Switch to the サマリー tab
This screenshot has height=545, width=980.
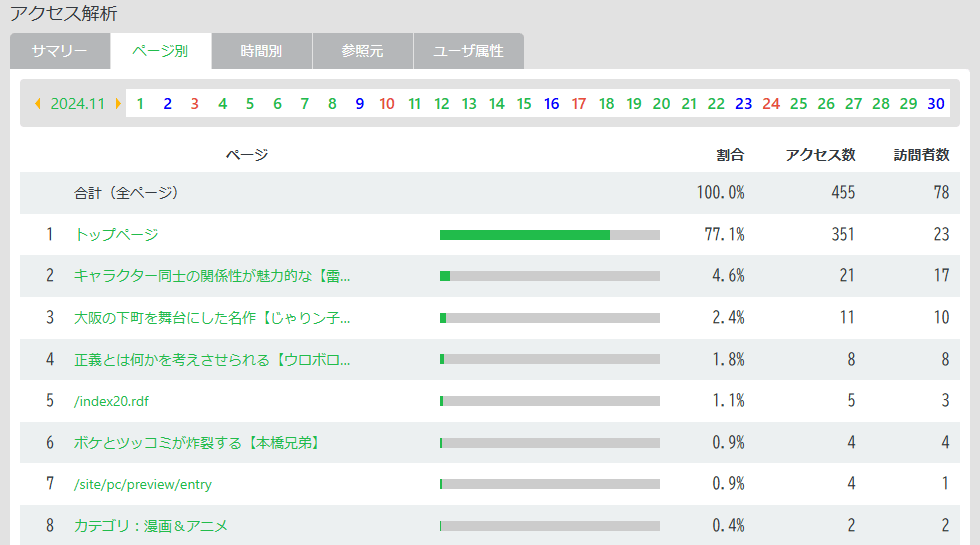coord(59,51)
